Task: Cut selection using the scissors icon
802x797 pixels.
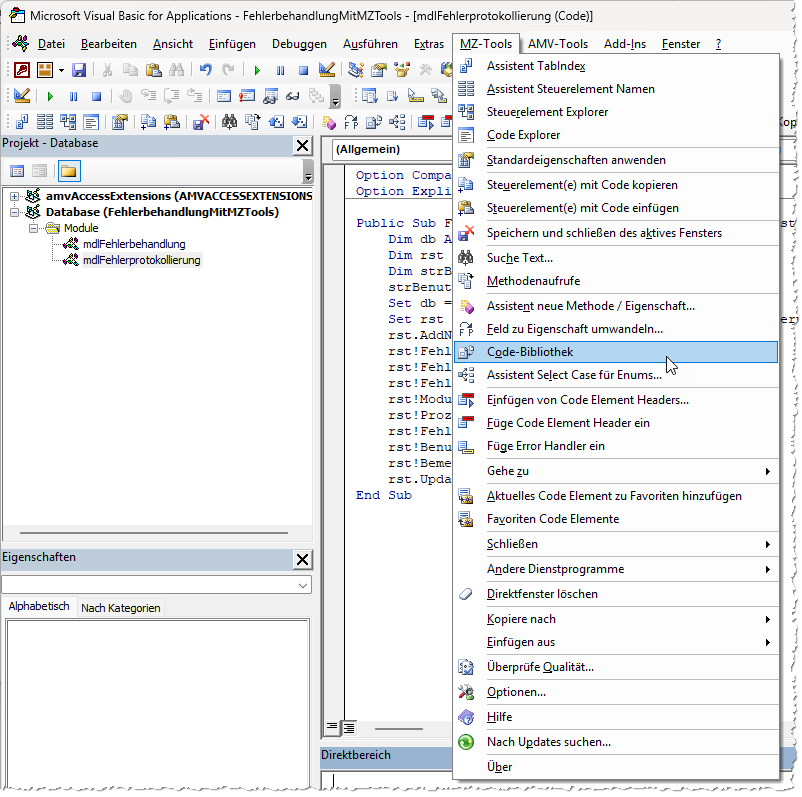Action: click(108, 70)
